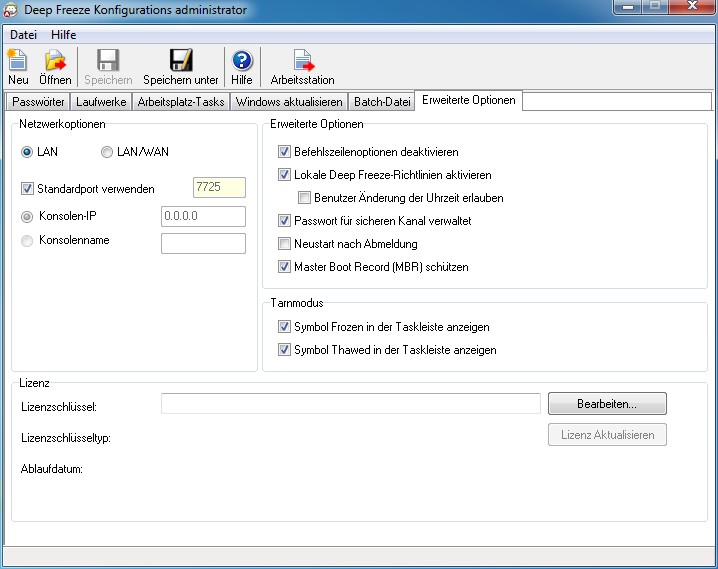Click the Bearbeiten... button
This screenshot has height=569, width=718.
[x=607, y=404]
